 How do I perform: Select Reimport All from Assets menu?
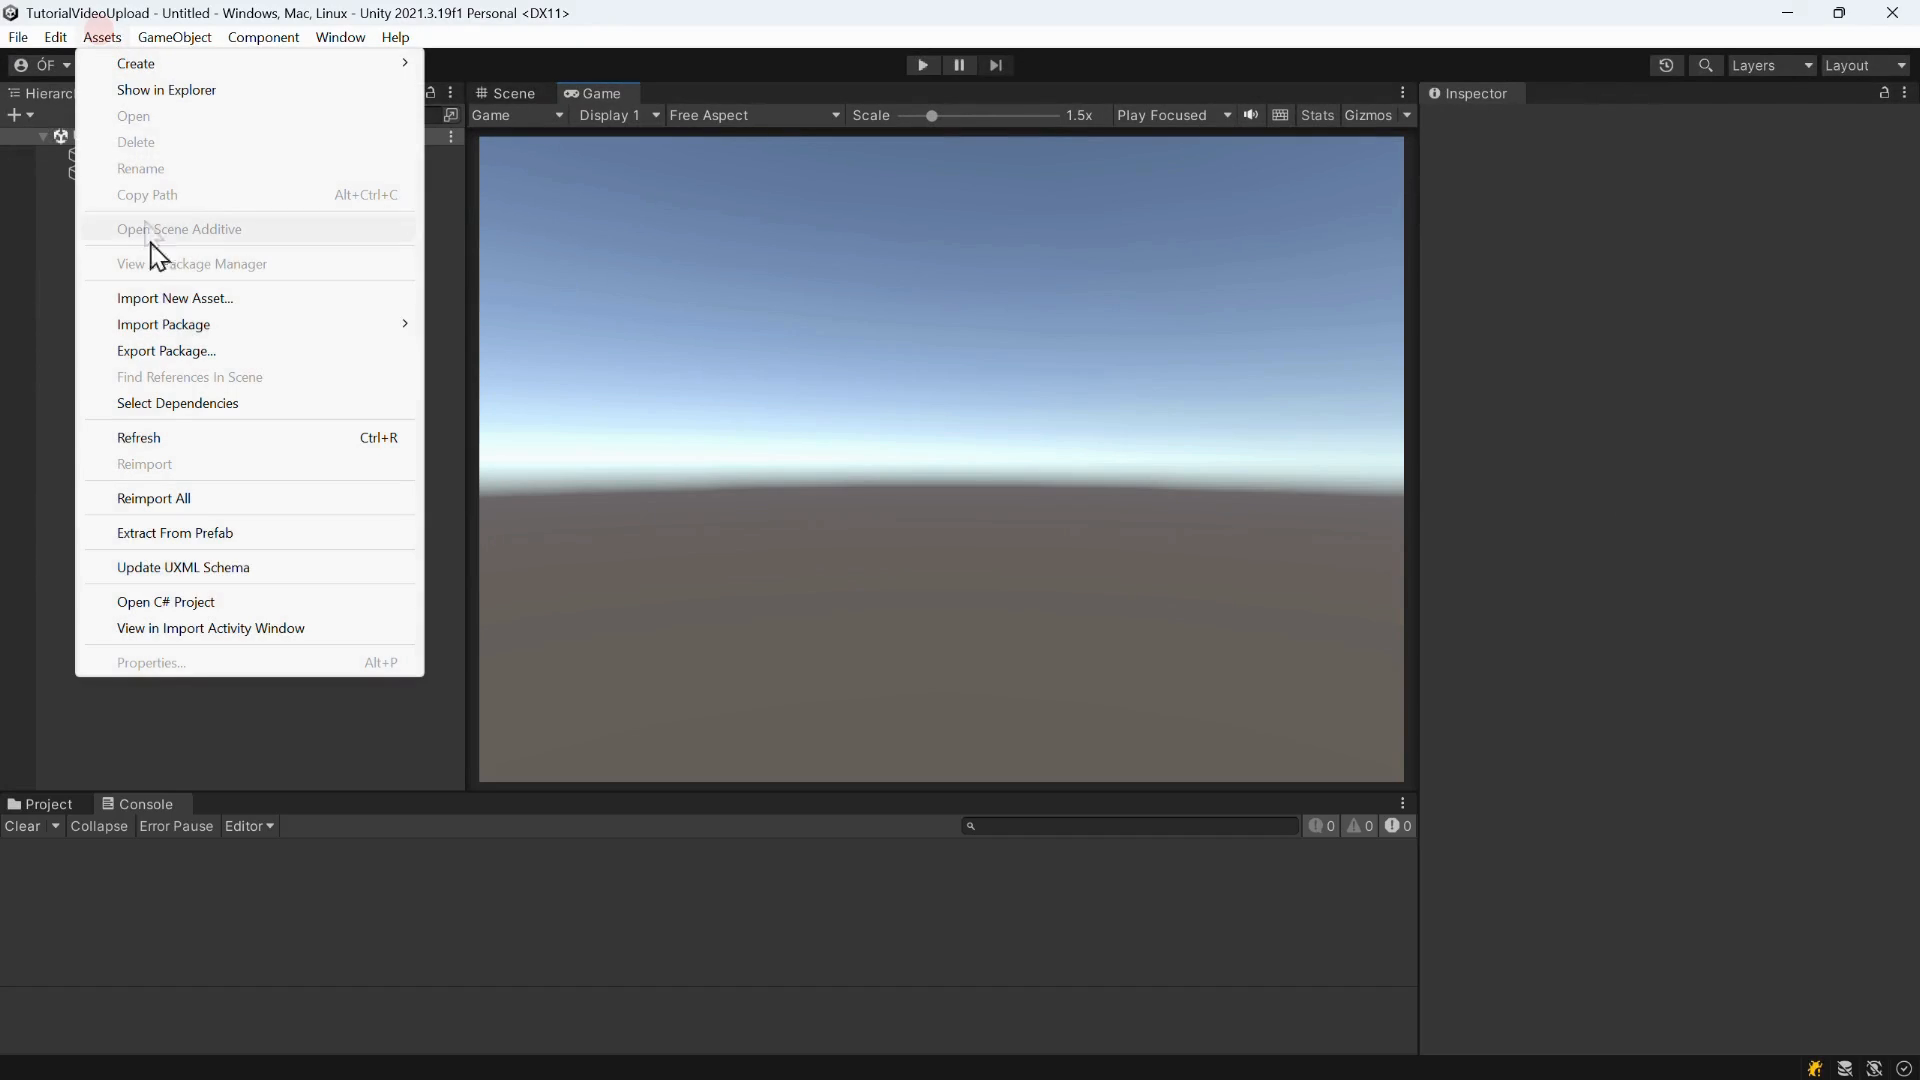[x=154, y=498]
